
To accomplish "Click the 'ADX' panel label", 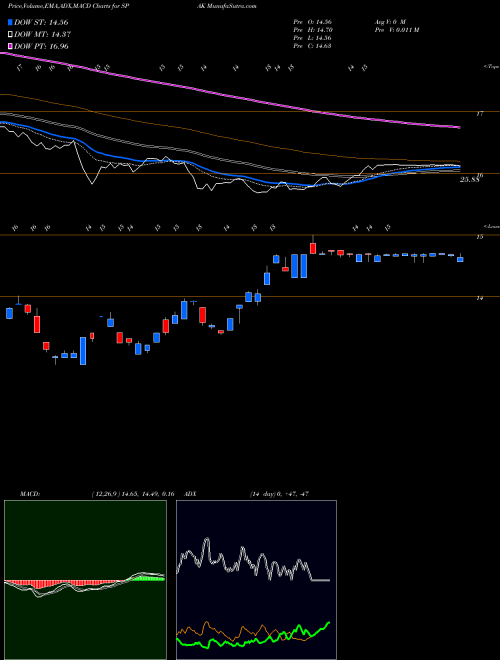I will (190, 494).
